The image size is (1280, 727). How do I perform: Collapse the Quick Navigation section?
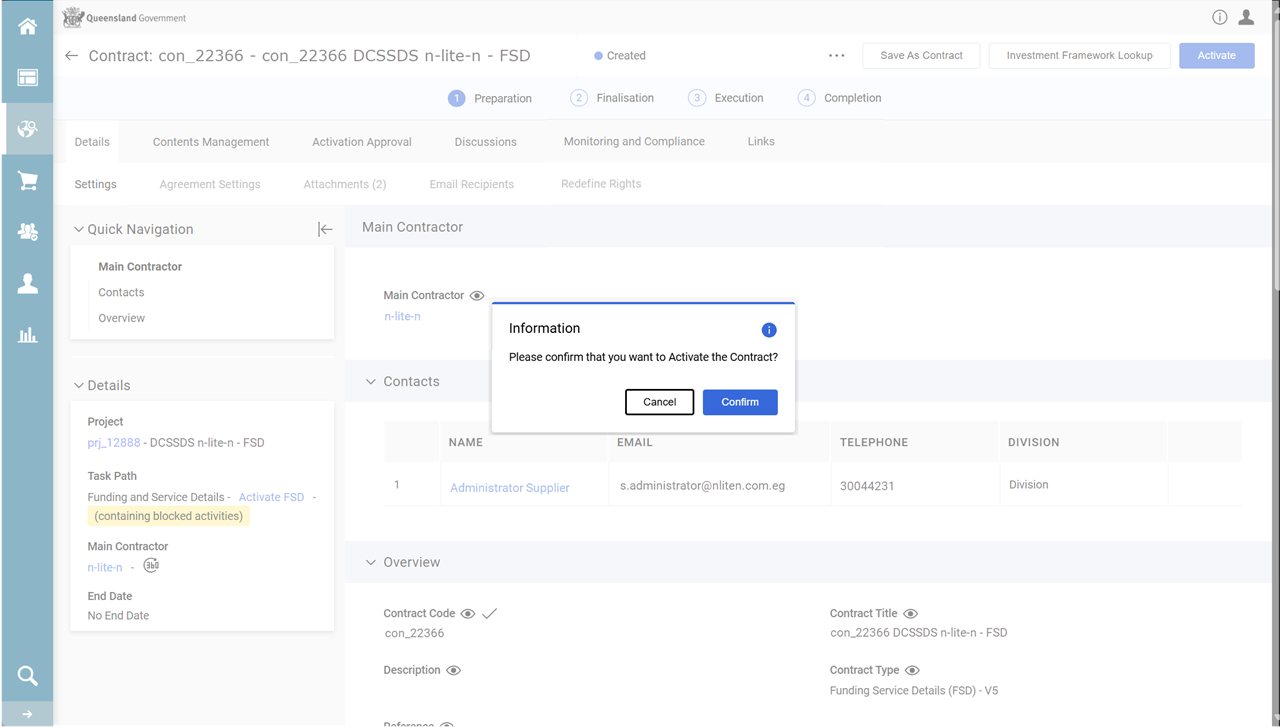[79, 229]
